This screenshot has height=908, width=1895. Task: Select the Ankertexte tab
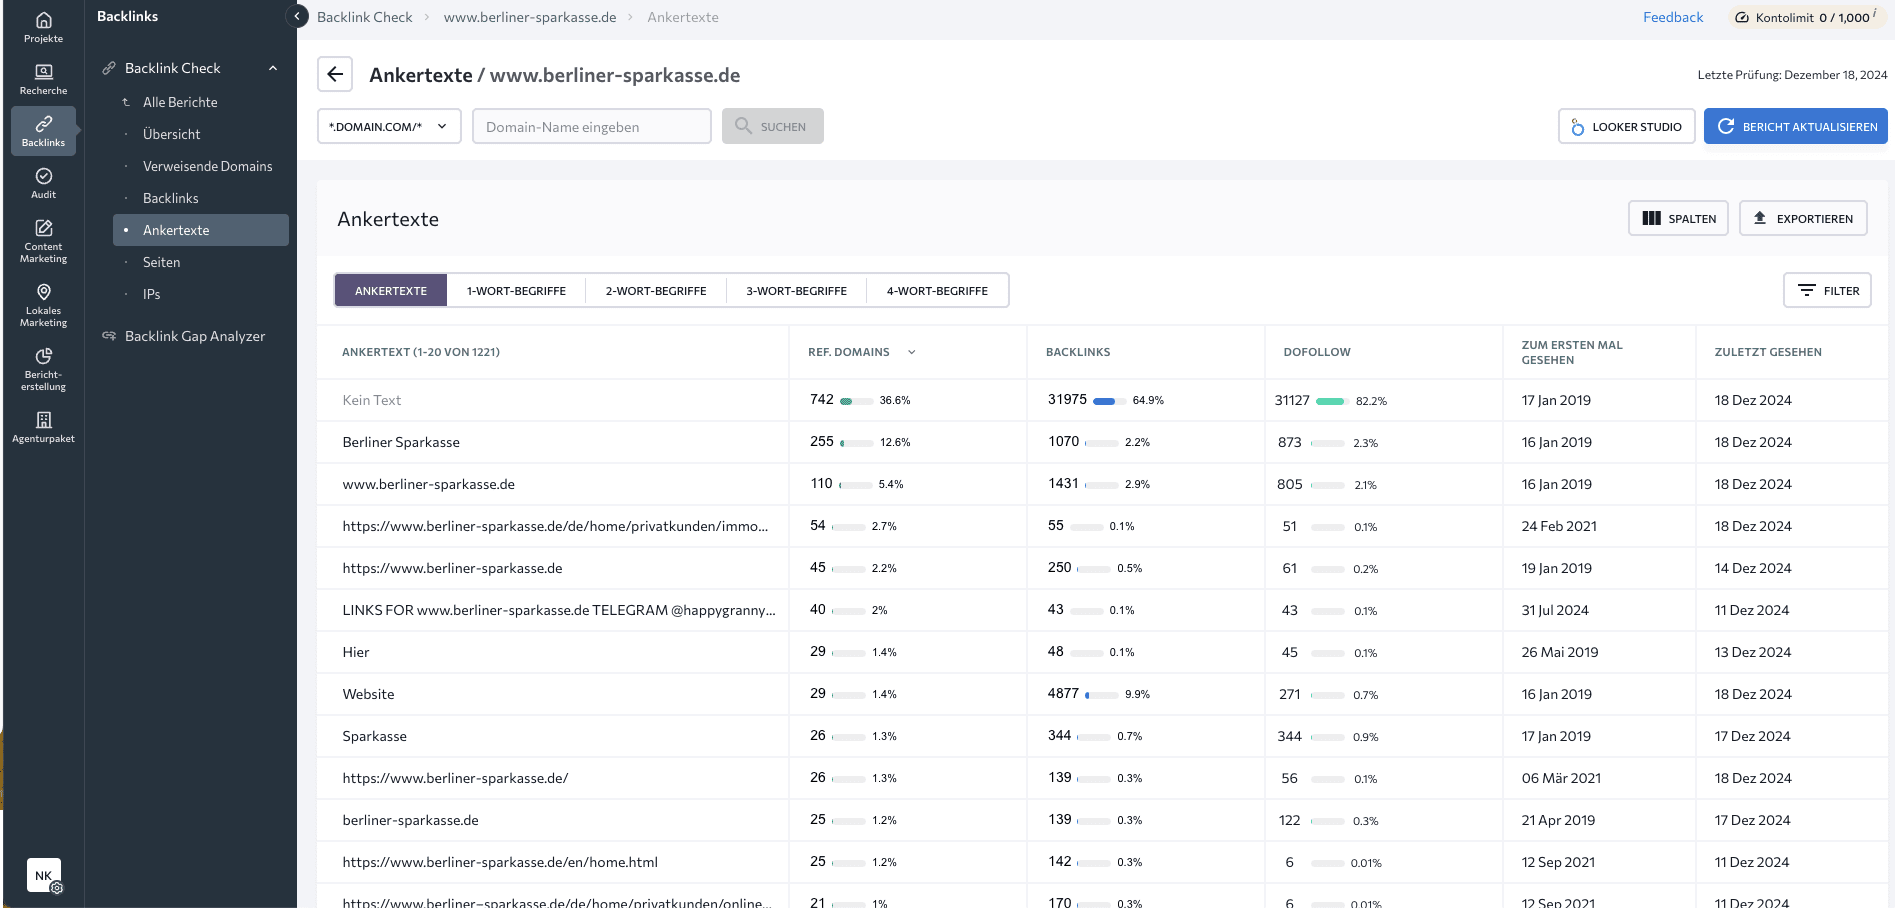tap(391, 291)
